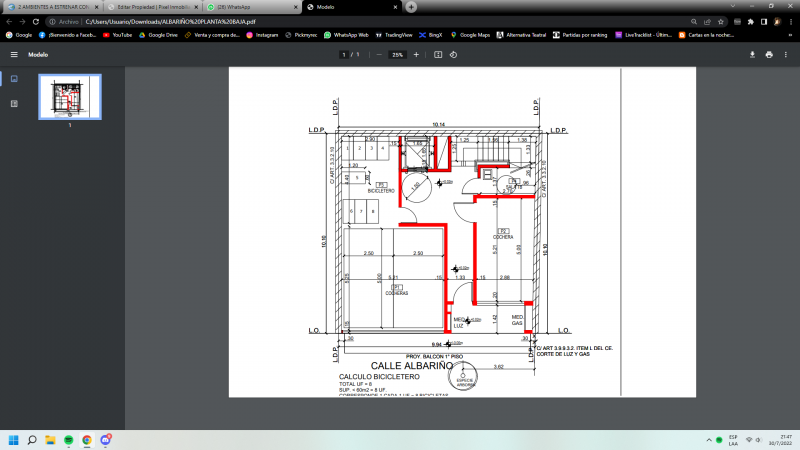Click the zoom percentage field
This screenshot has width=800, height=450.
[x=397, y=55]
